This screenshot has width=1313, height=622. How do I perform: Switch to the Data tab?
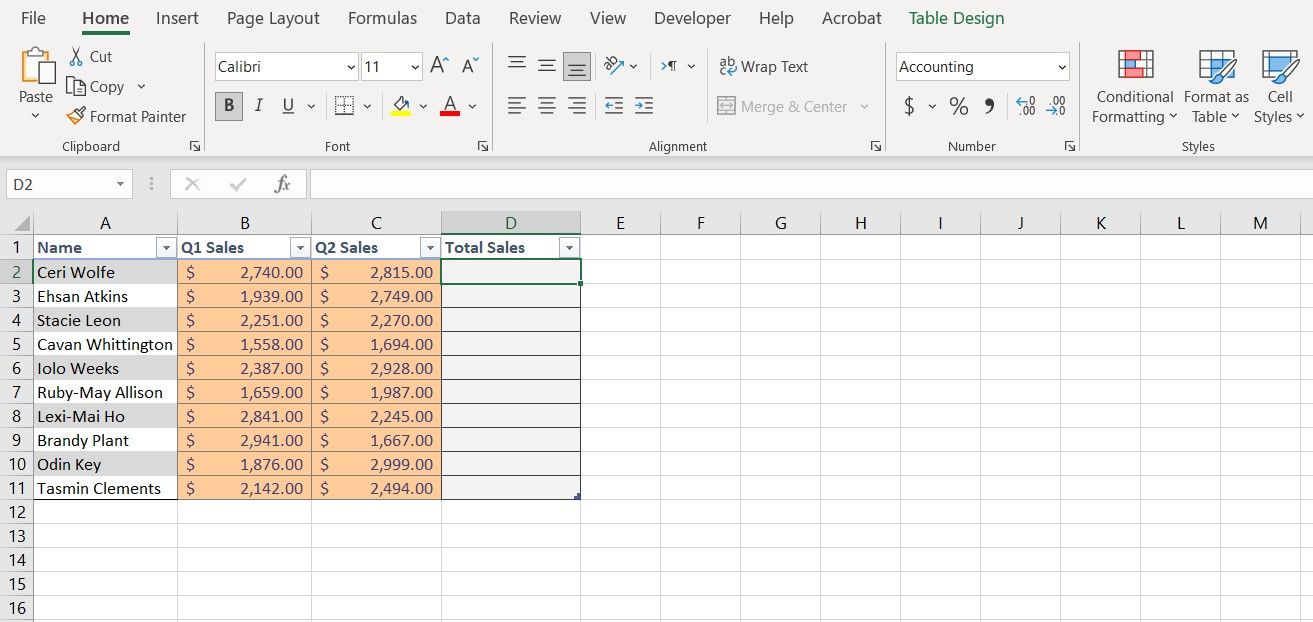(462, 18)
